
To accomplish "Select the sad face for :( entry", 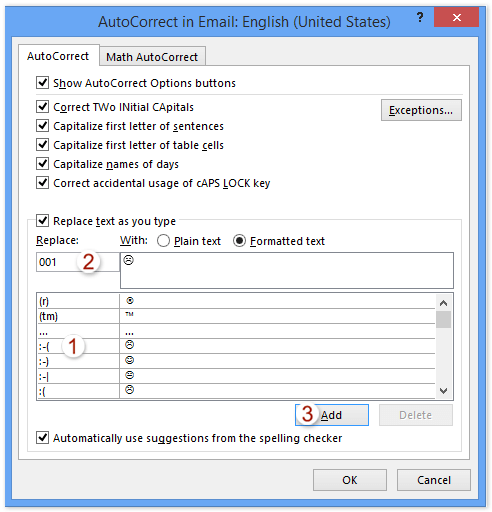I will [129, 390].
